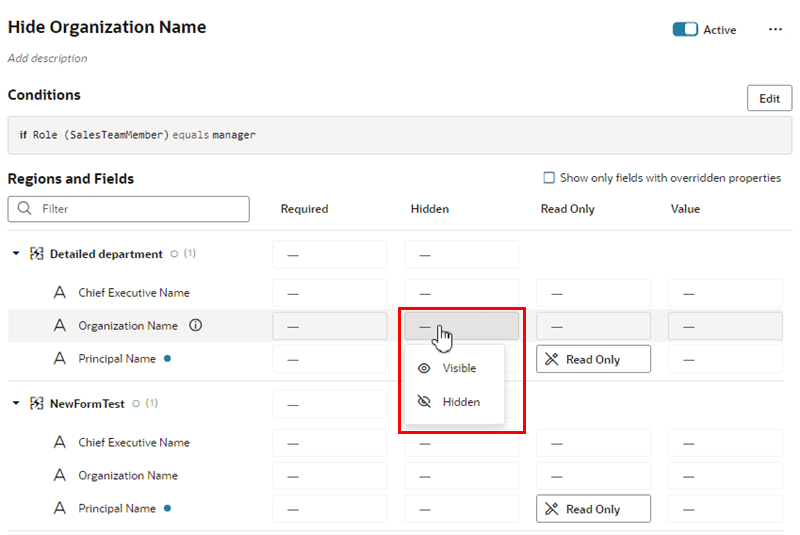
Task: Open Value dropdown for Chief Executive Name, Detailed department
Action: tap(725, 293)
